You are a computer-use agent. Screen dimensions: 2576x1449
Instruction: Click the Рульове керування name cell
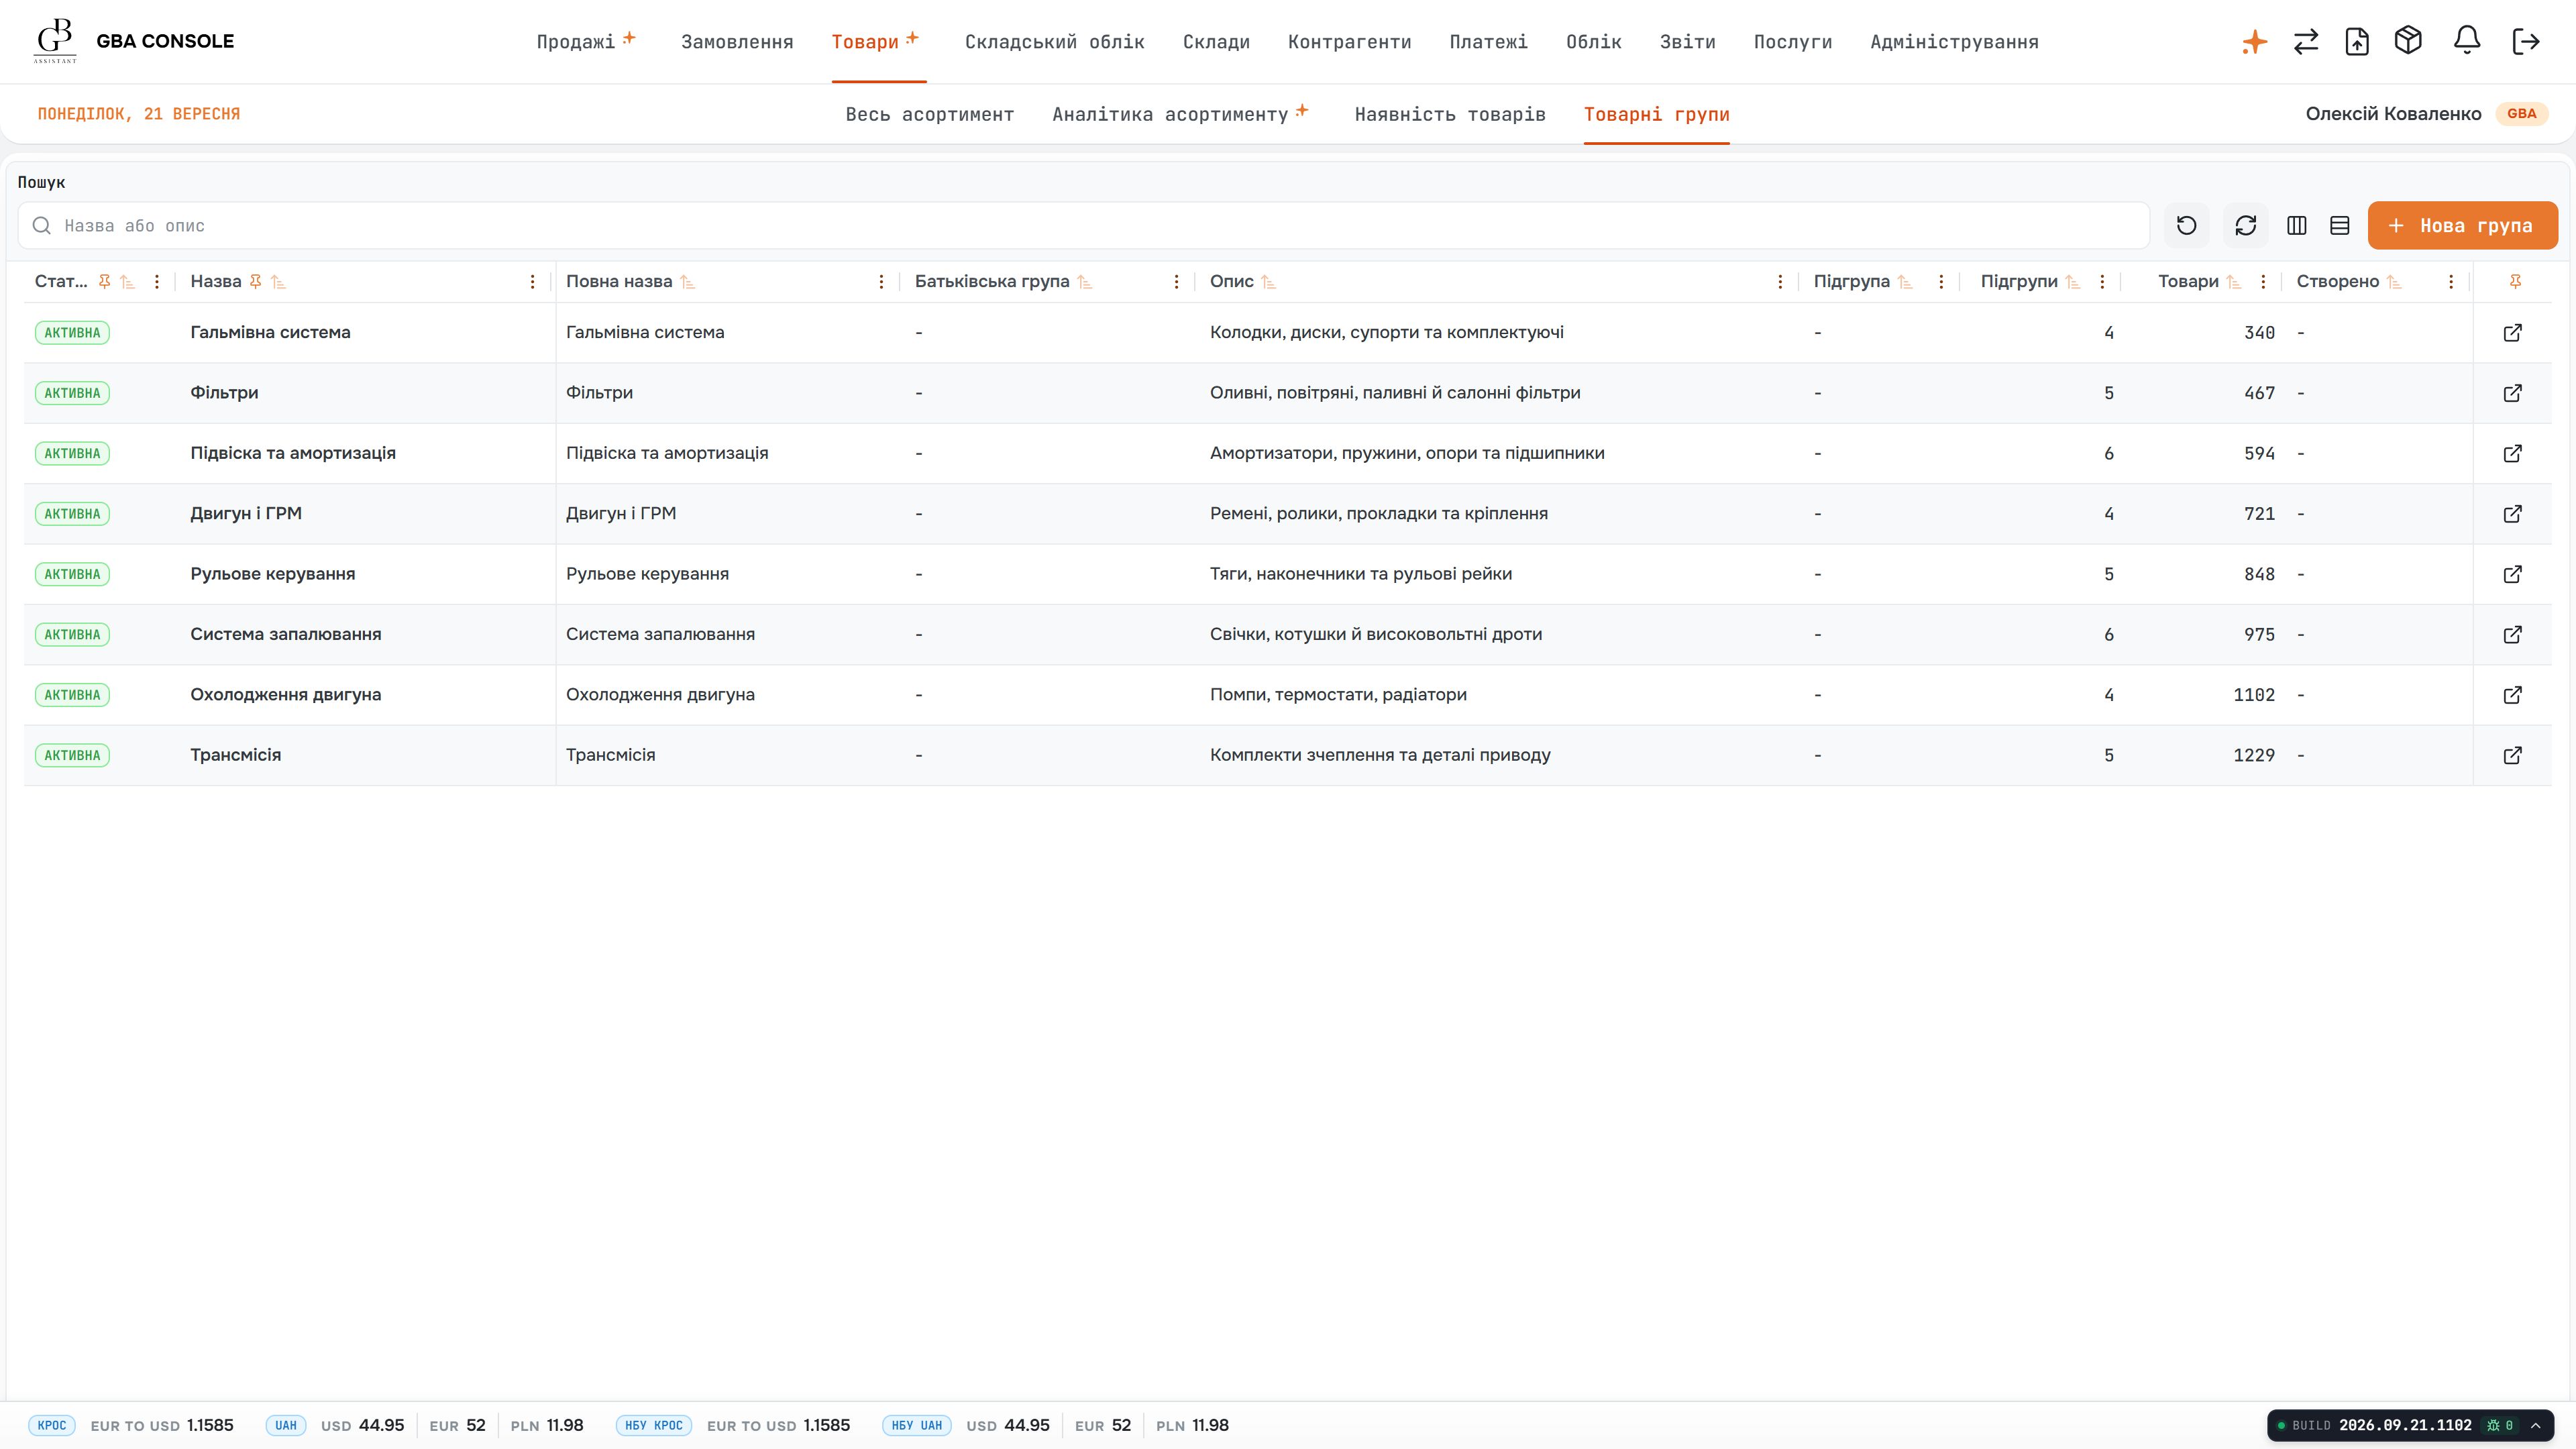tap(273, 574)
